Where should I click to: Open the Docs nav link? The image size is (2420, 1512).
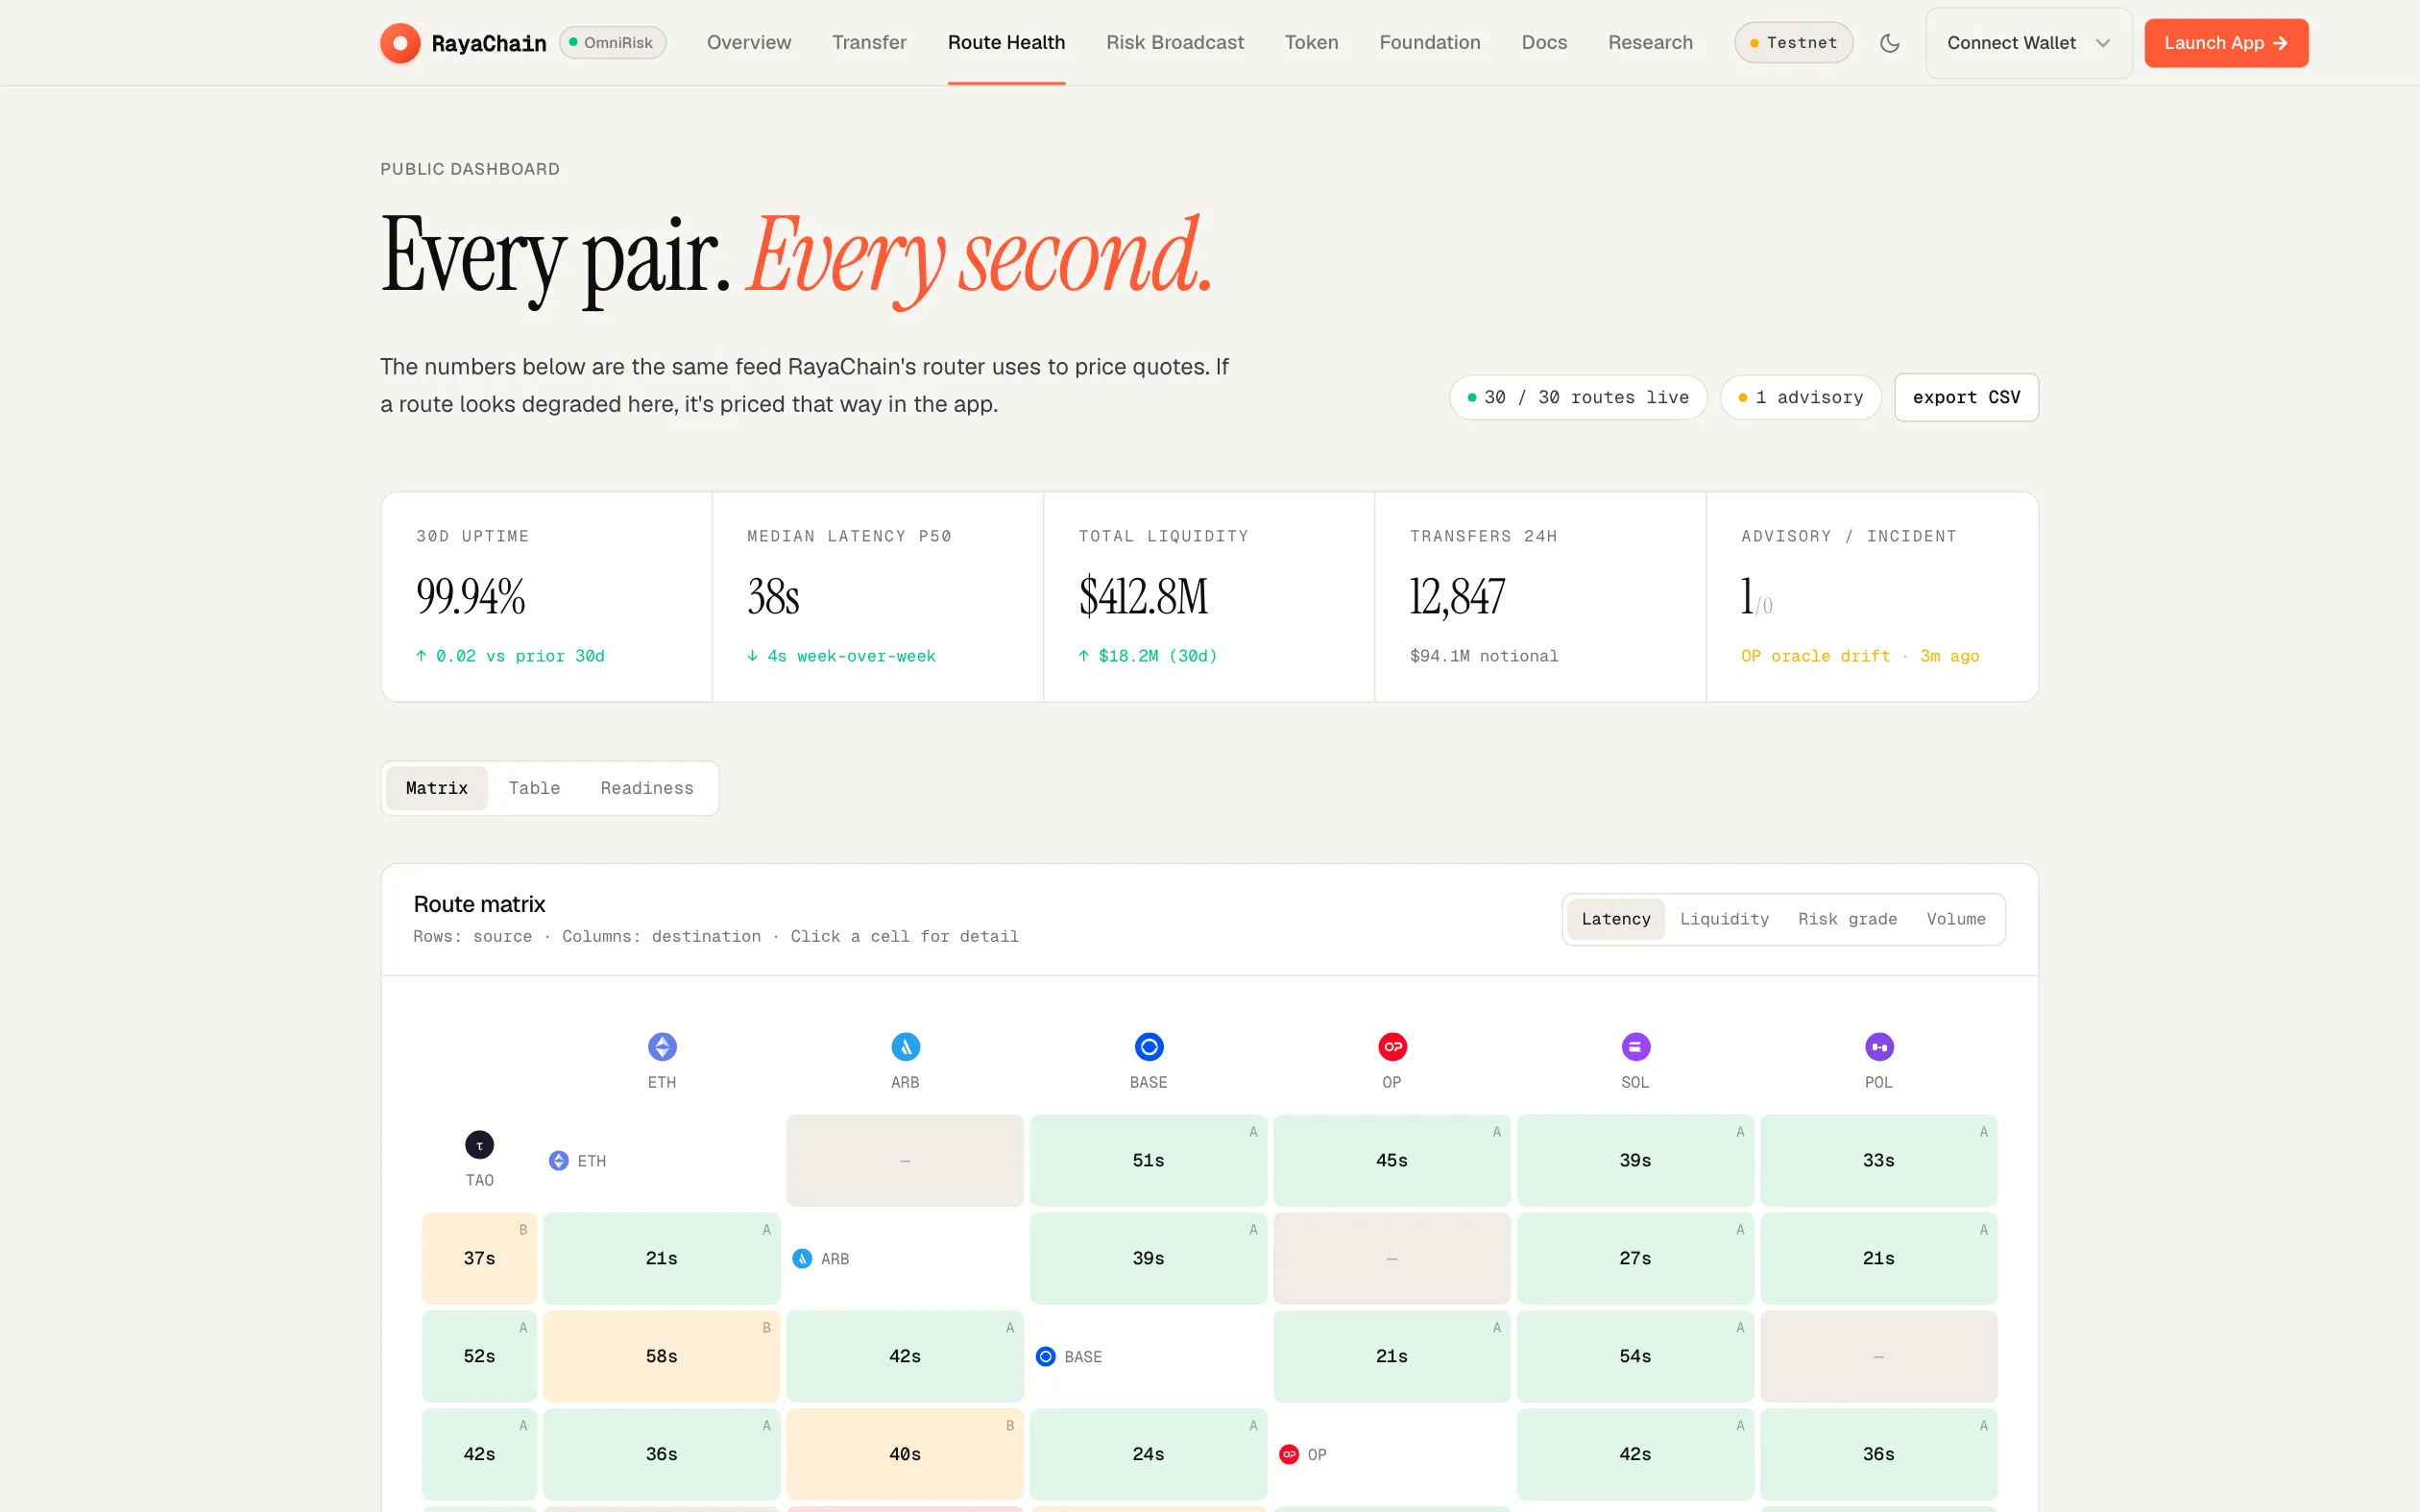pos(1544,43)
